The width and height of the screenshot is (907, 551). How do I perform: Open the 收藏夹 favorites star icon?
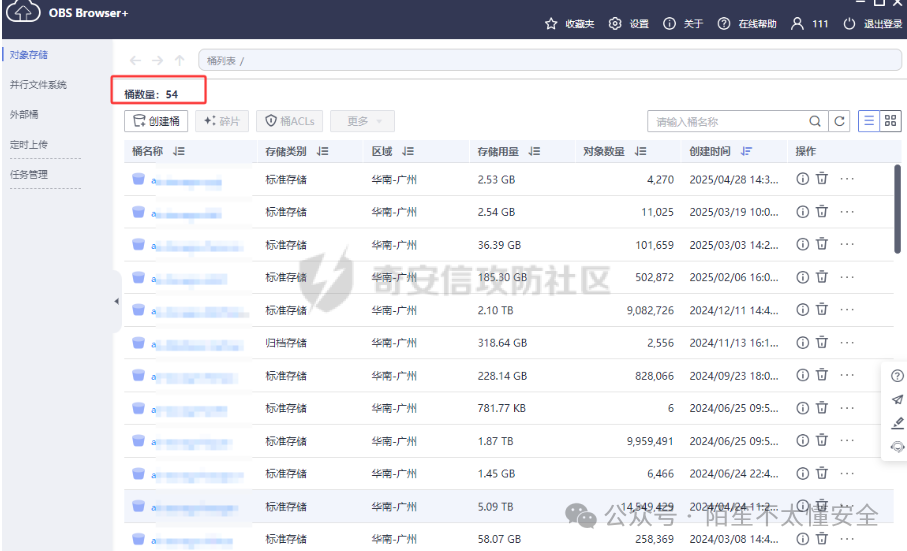pyautogui.click(x=551, y=24)
